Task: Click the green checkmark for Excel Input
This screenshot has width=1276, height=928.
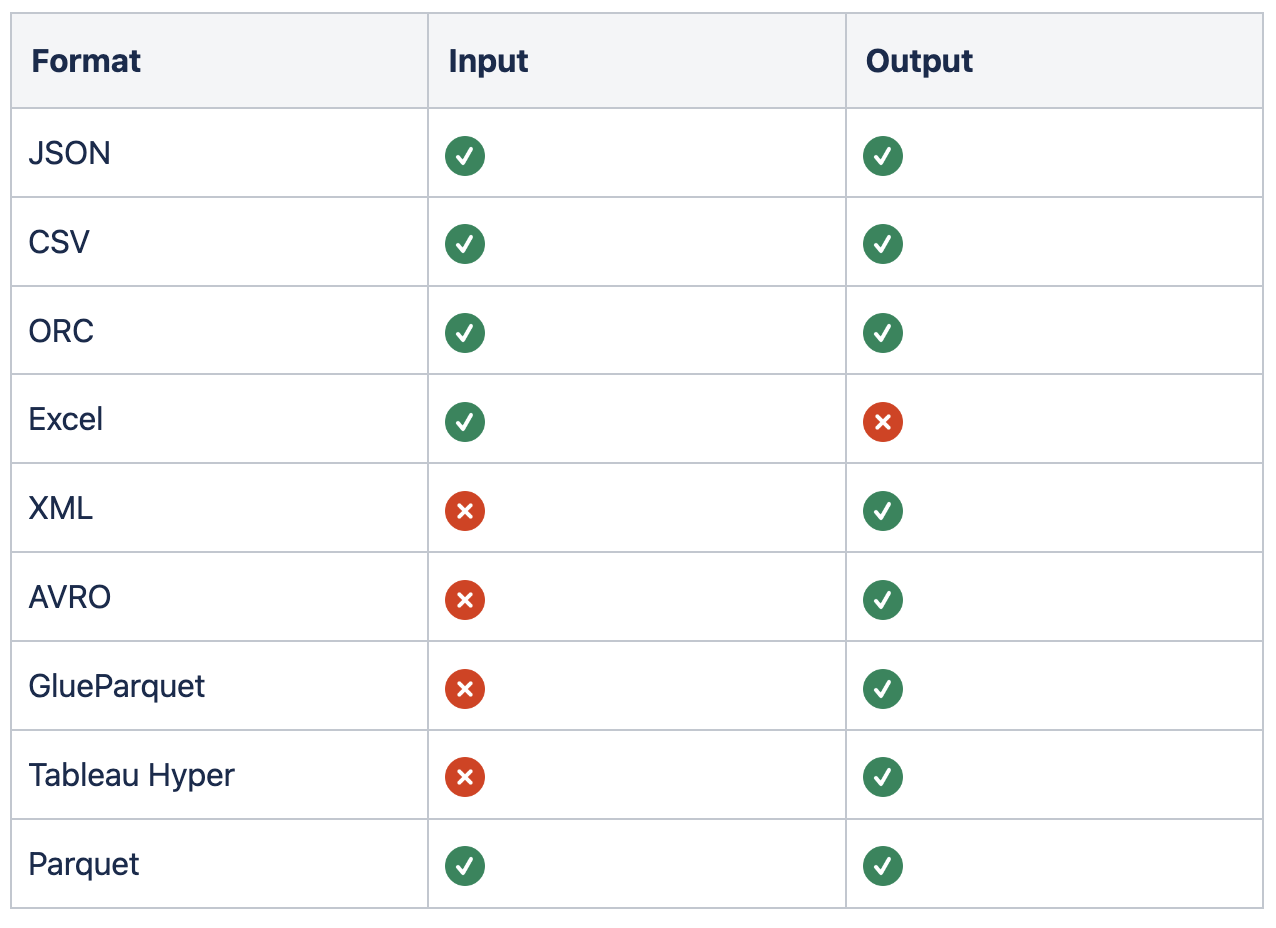Action: pos(465,422)
